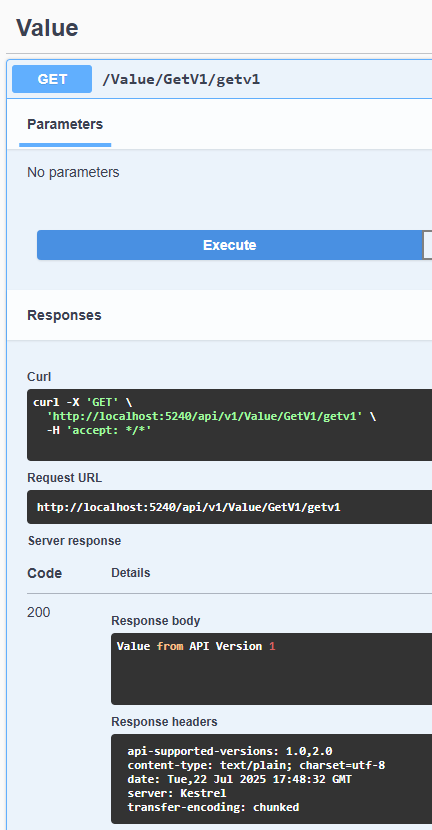Click the Code column header
Viewport: 432px width, 830px height.
[x=44, y=573]
